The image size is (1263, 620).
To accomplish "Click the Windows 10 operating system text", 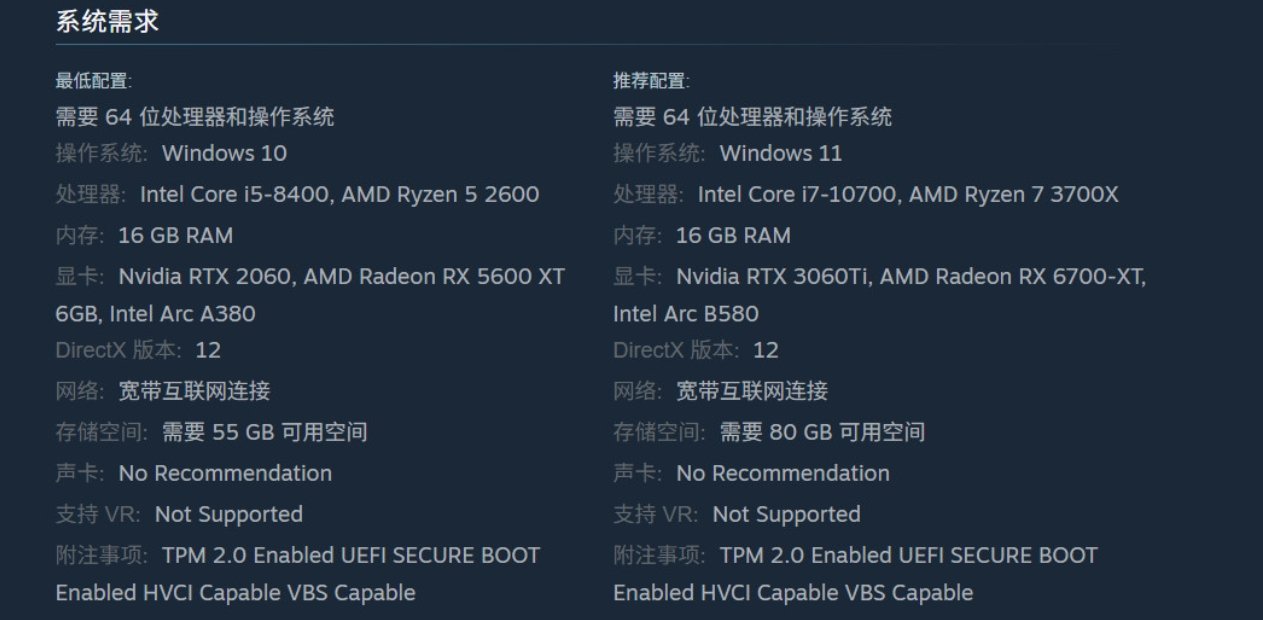I will point(224,153).
